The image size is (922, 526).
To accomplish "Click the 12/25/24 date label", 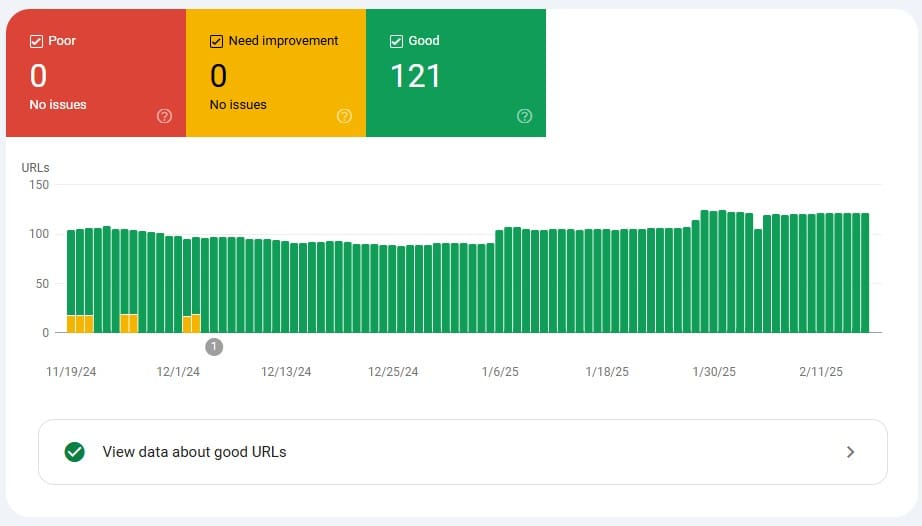I will click(x=393, y=372).
